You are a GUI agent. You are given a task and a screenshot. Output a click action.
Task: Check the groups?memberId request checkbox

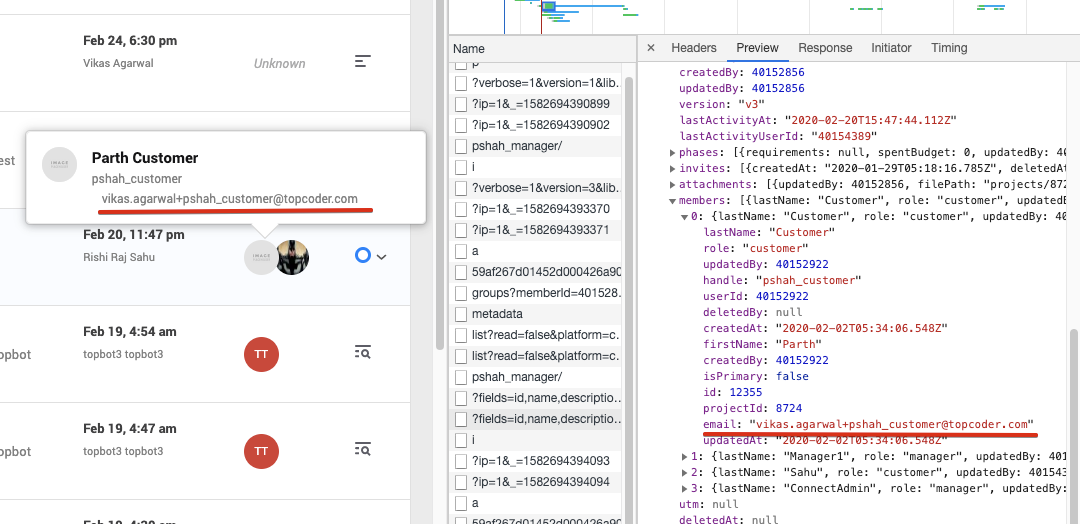tap(461, 293)
